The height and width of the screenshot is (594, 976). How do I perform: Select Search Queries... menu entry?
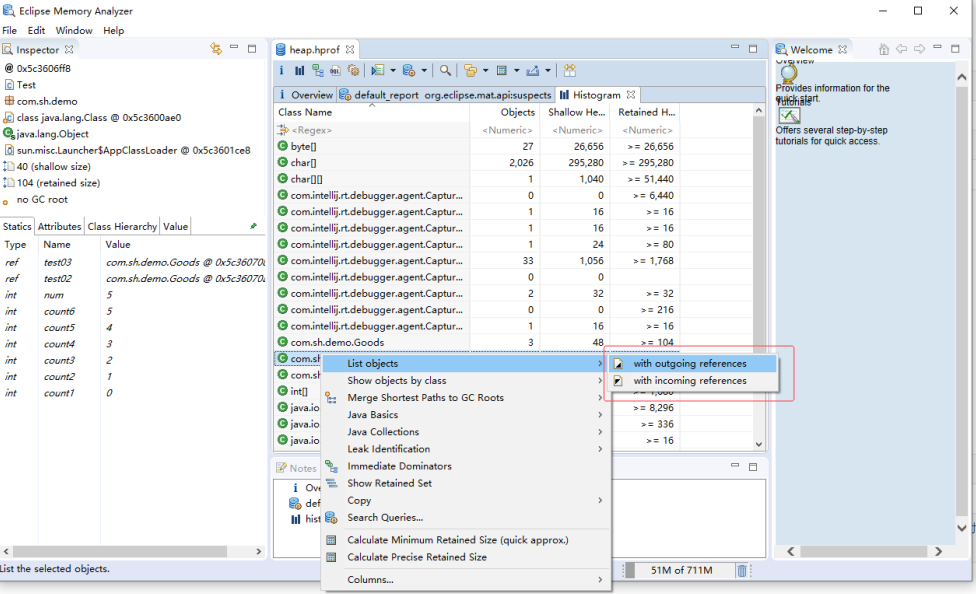[x=466, y=517]
